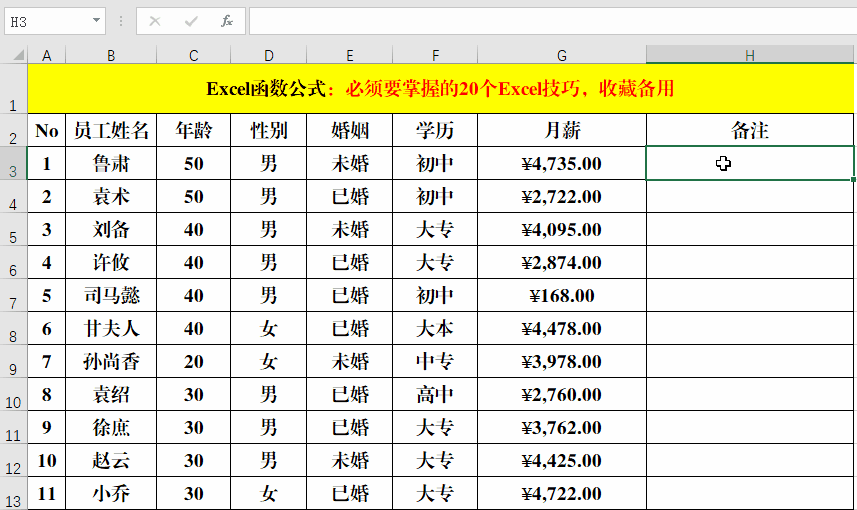Click in the formula bar input area

pyautogui.click(x=553, y=21)
